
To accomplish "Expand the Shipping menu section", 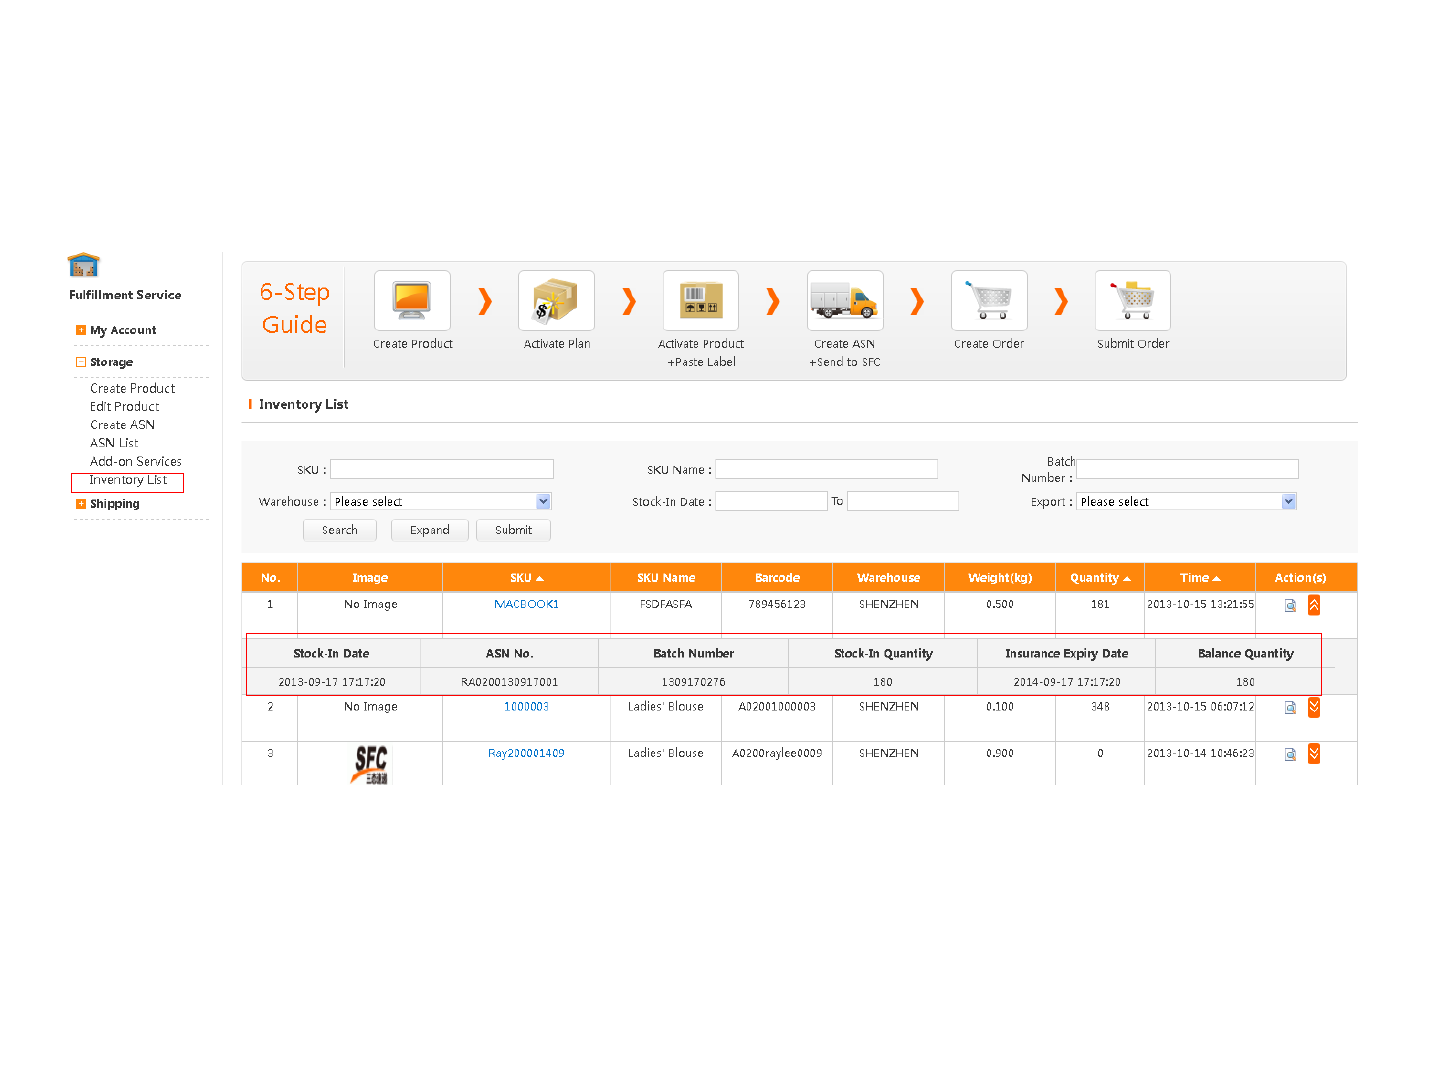I will 81,504.
